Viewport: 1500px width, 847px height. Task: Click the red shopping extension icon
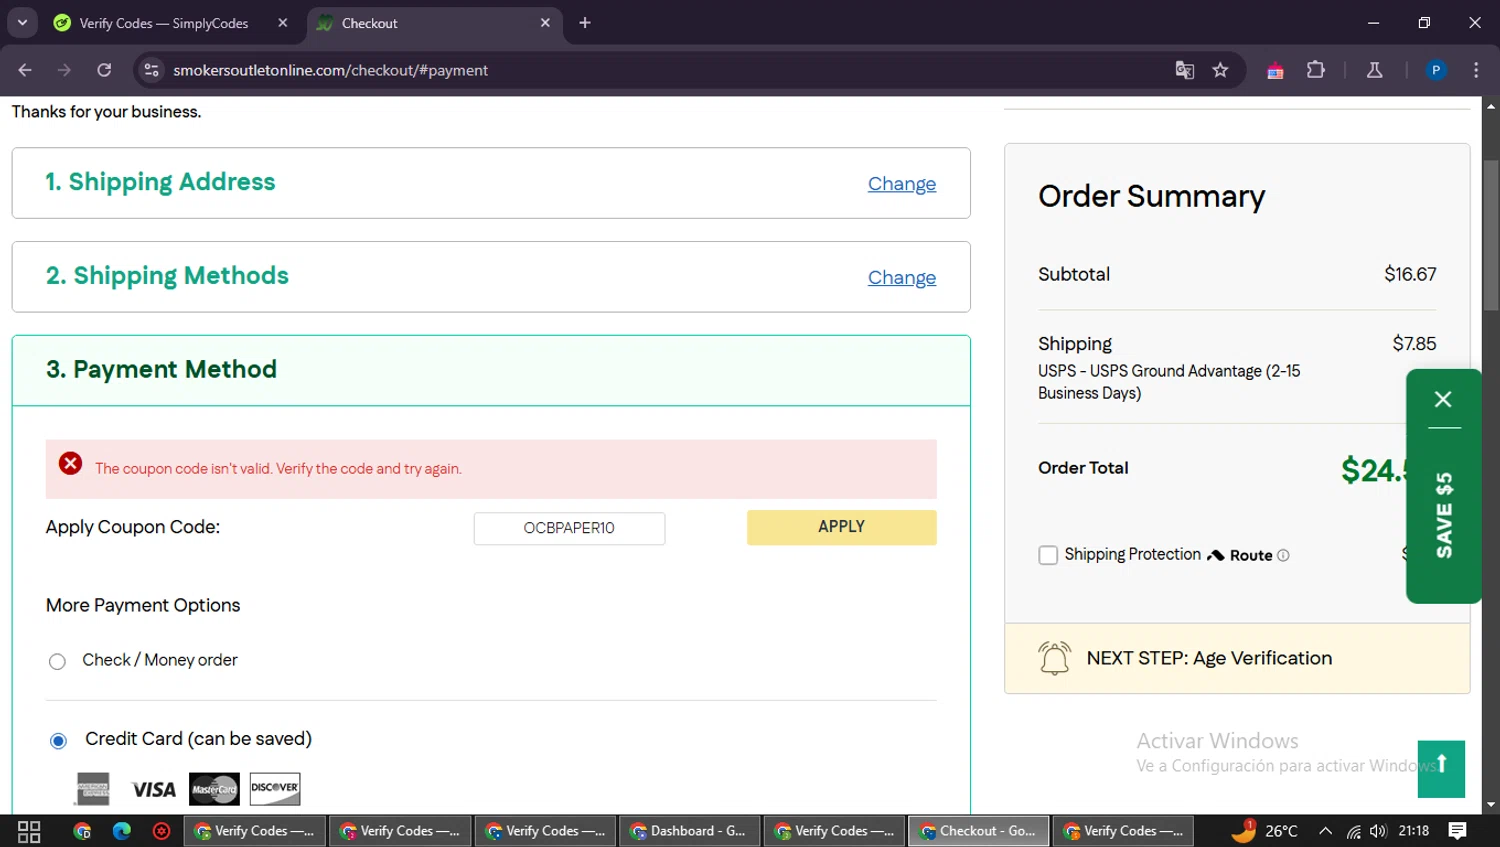point(1275,70)
